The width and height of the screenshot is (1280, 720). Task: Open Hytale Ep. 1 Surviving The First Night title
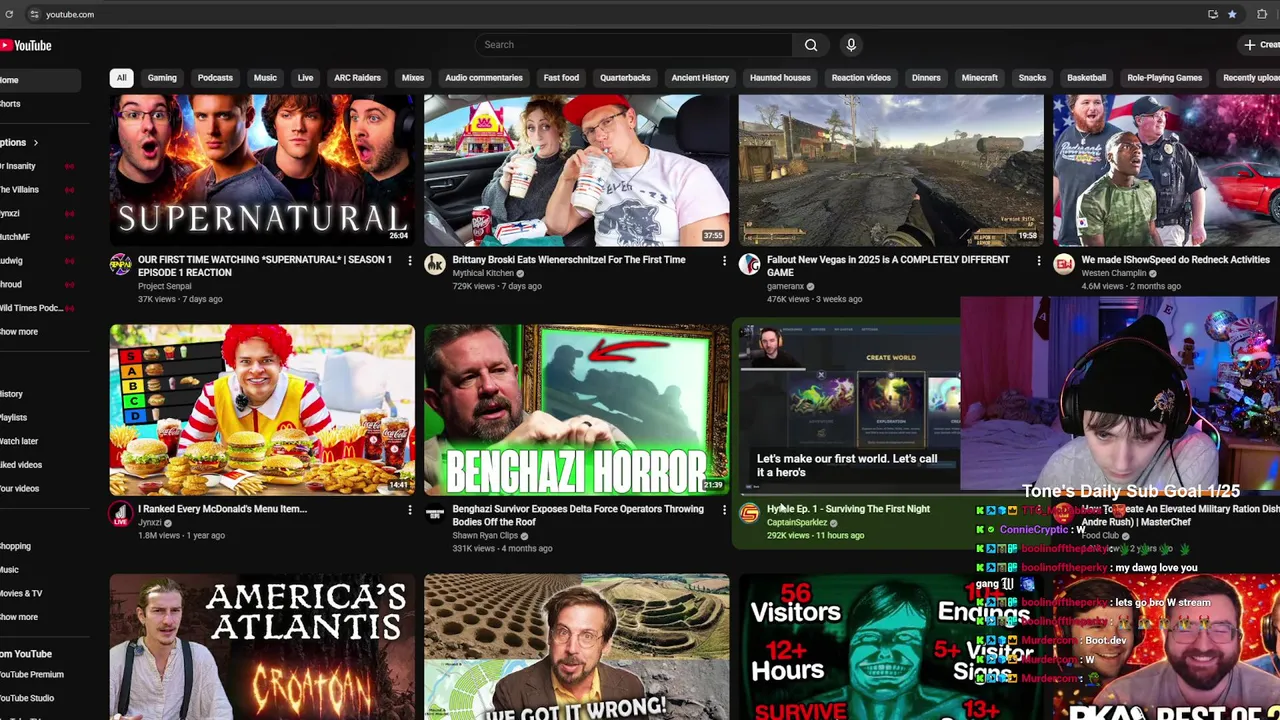848,509
